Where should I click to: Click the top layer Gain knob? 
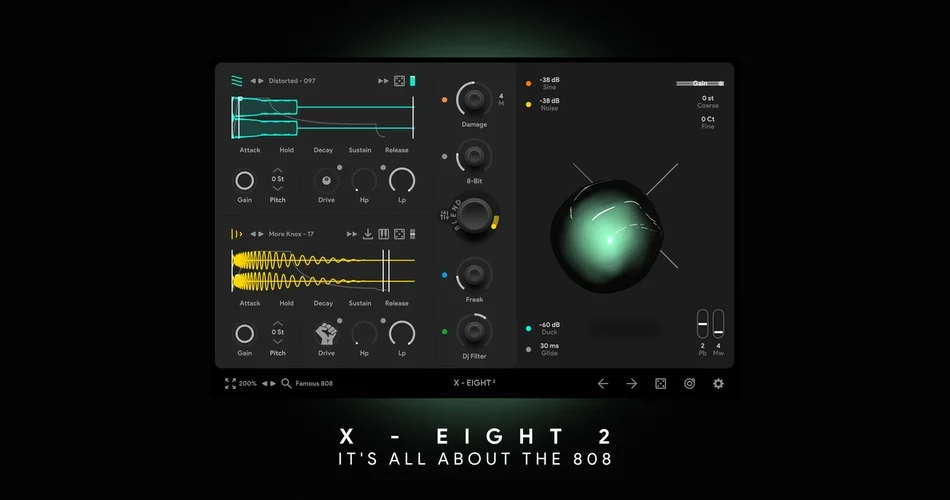245,180
